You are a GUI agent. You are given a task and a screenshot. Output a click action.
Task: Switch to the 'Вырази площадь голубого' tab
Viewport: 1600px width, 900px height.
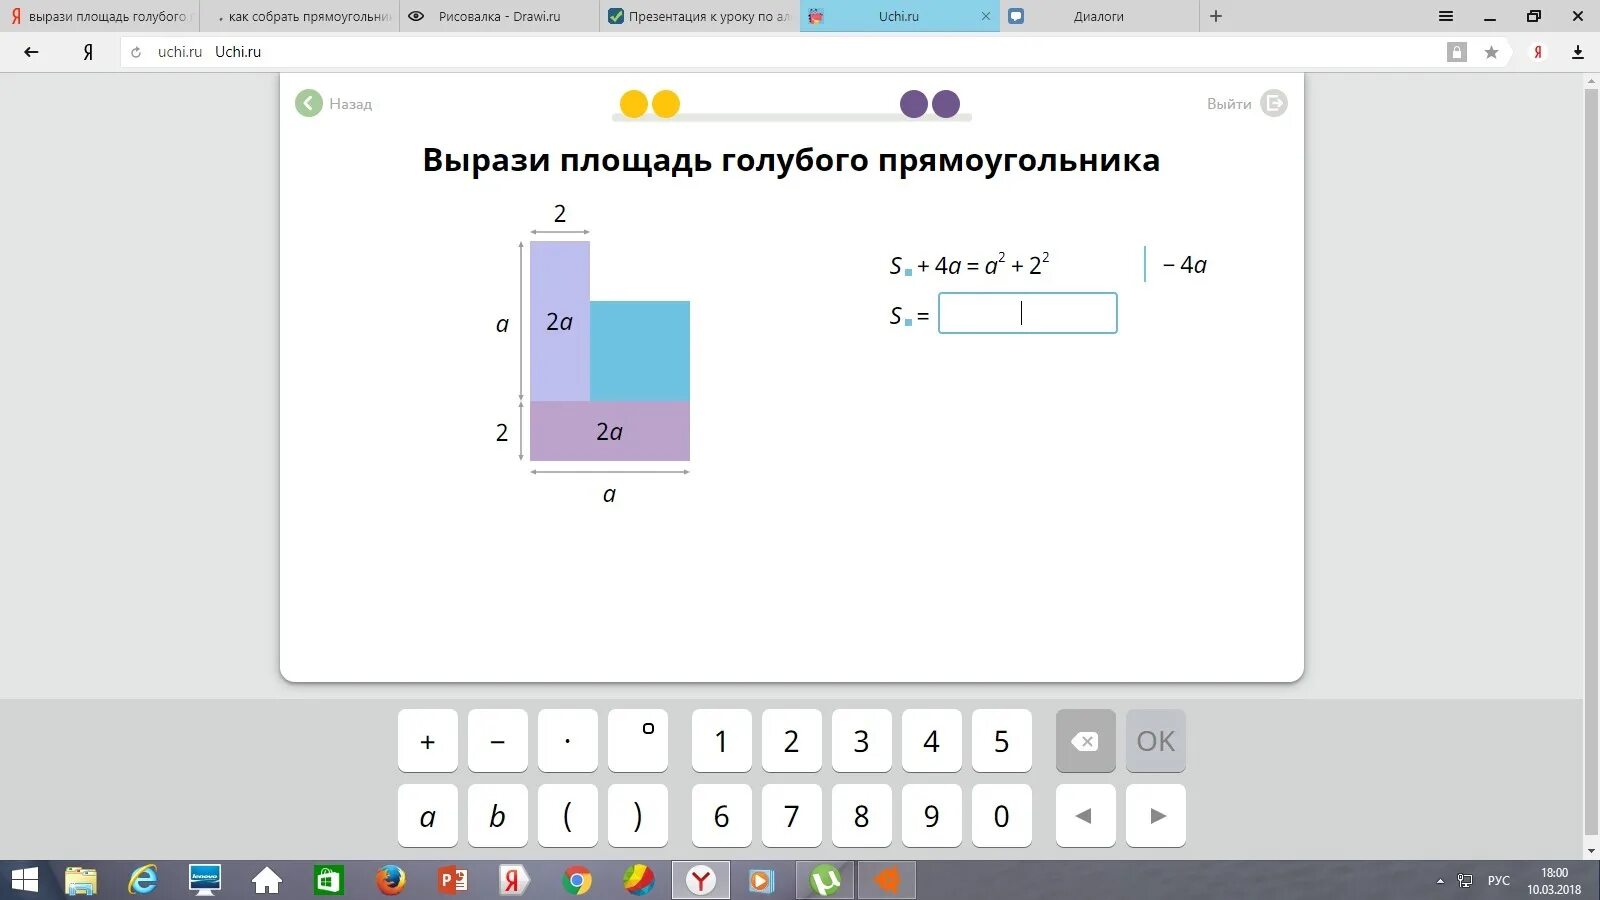click(100, 16)
